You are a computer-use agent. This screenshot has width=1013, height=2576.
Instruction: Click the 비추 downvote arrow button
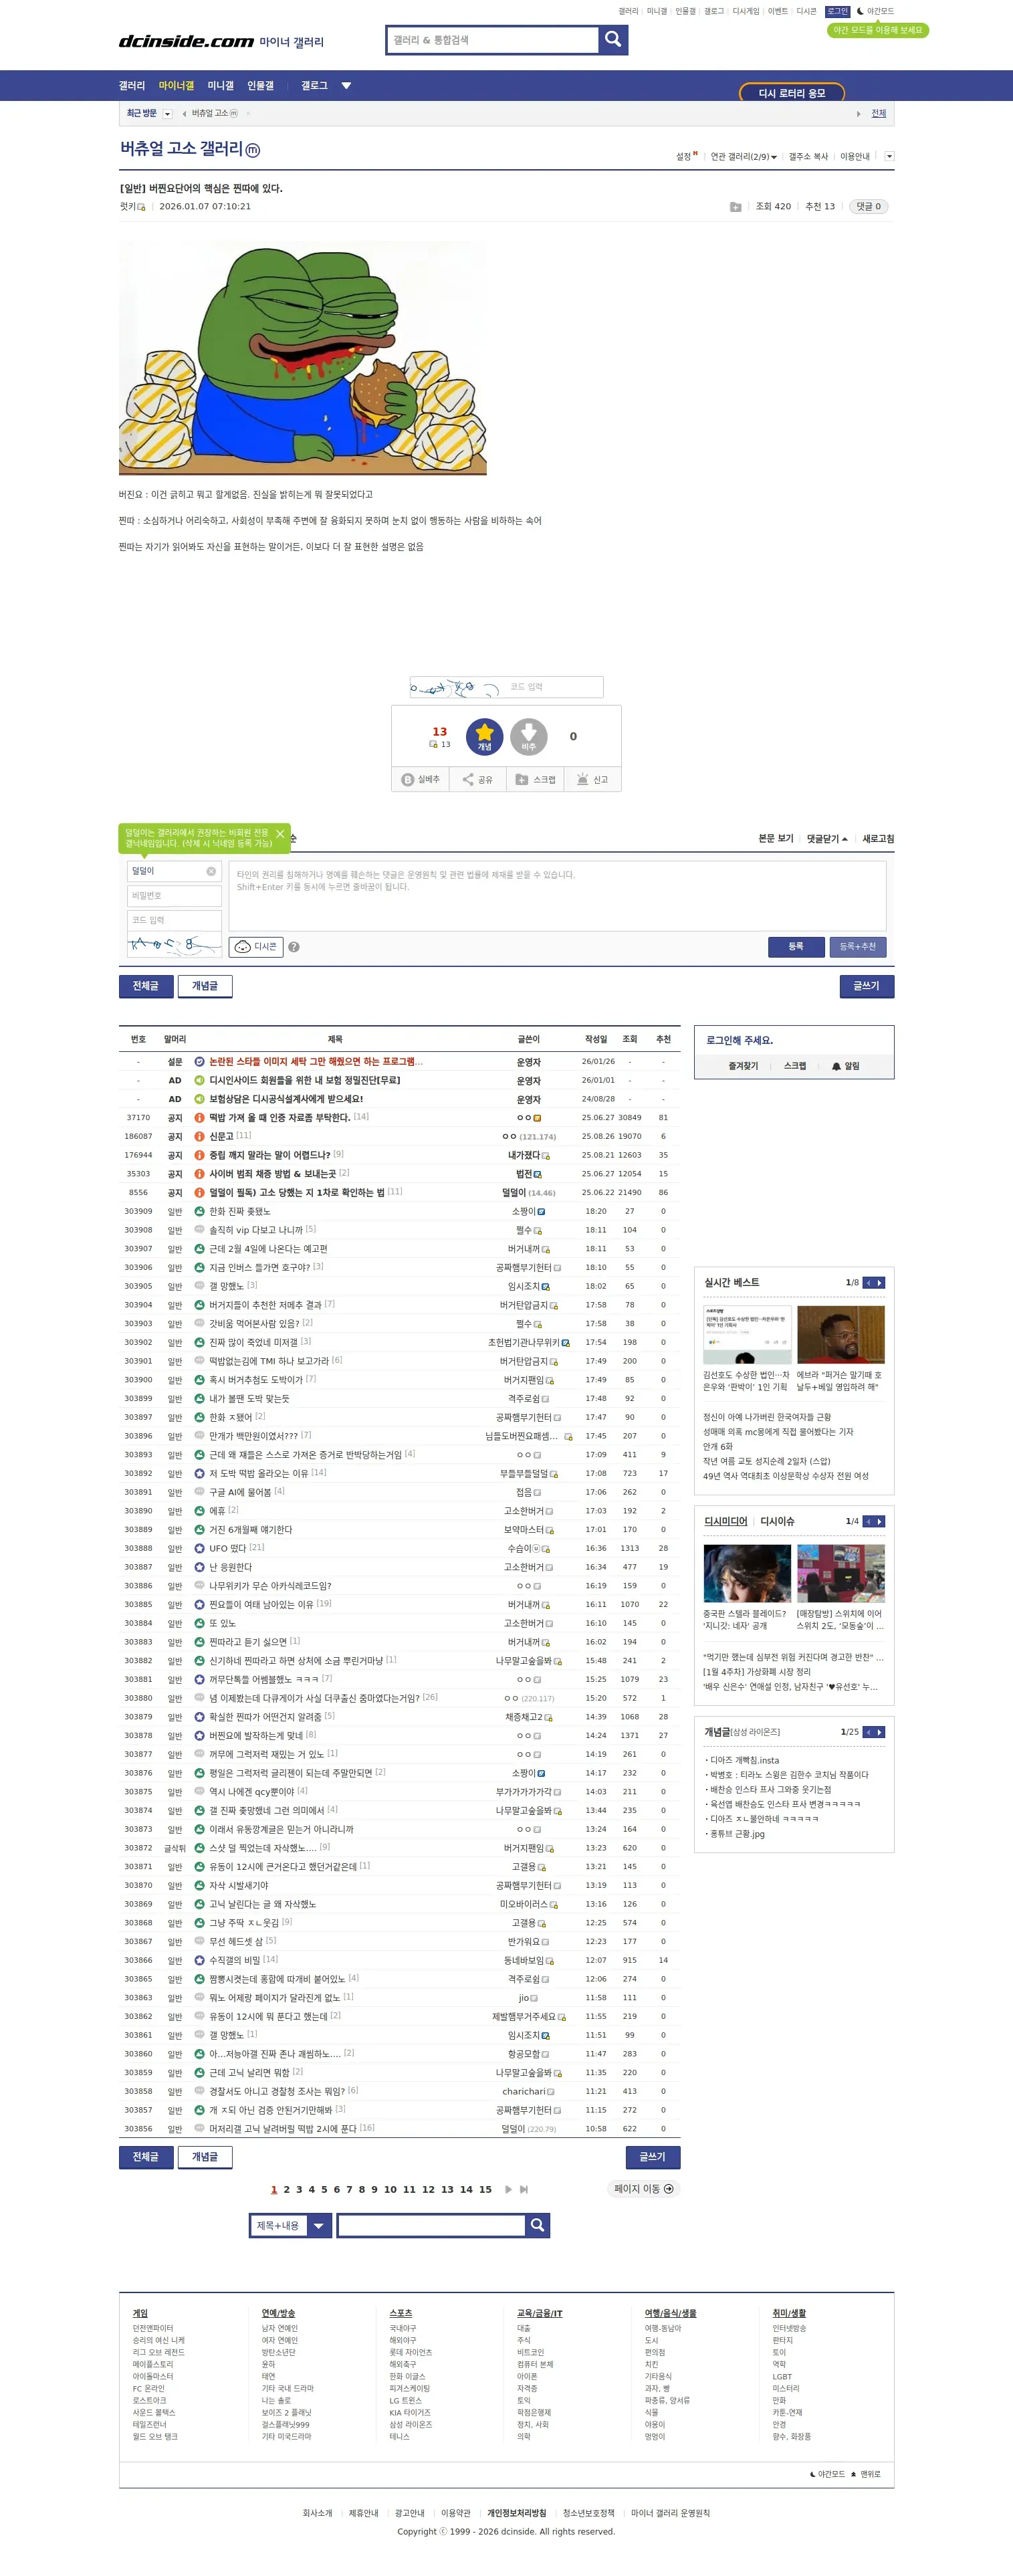[x=529, y=737]
